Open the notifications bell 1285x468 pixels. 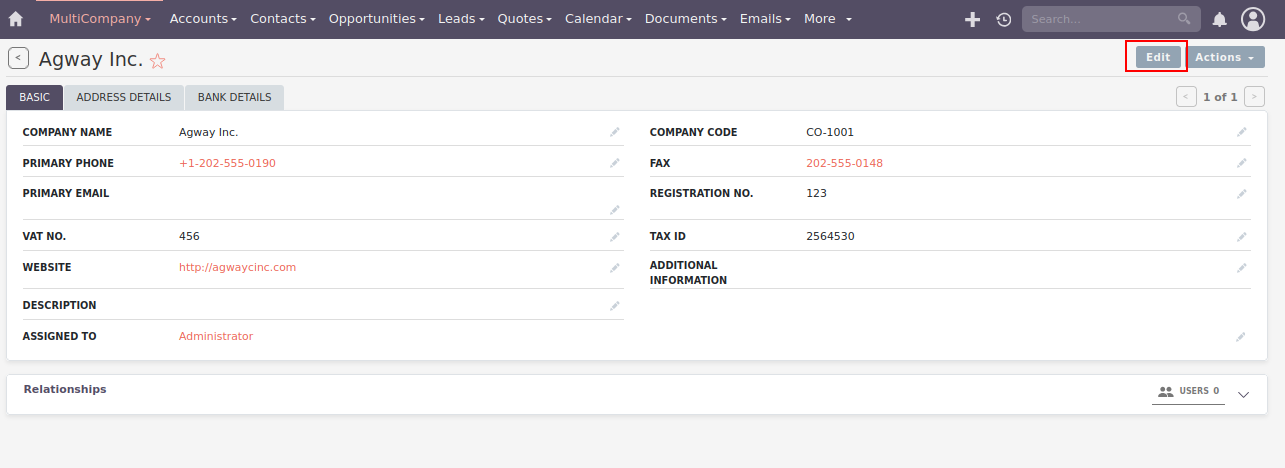pyautogui.click(x=1219, y=19)
